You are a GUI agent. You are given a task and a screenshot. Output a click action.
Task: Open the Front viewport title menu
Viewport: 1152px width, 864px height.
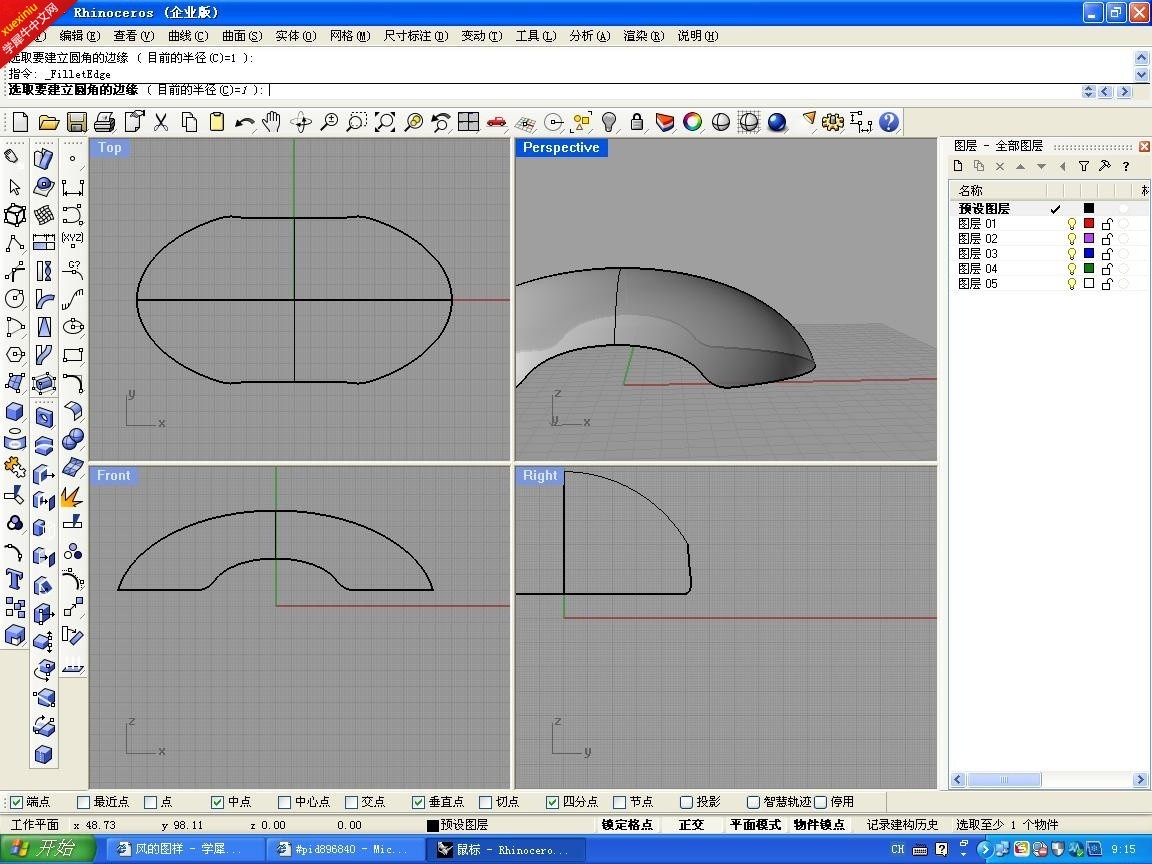(113, 475)
